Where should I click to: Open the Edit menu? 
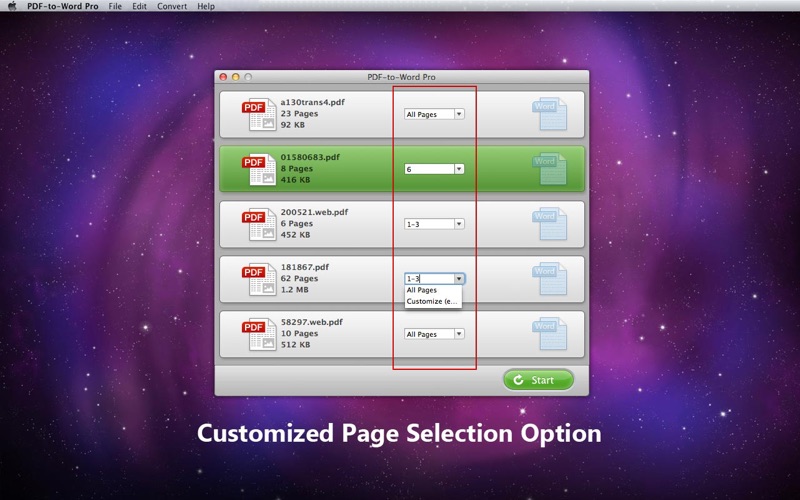point(139,6)
